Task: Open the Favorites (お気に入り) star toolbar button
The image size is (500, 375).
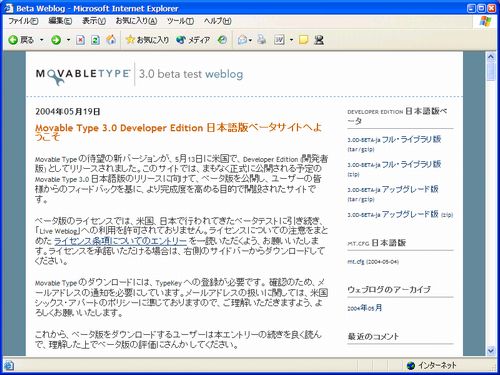Action: point(147,40)
